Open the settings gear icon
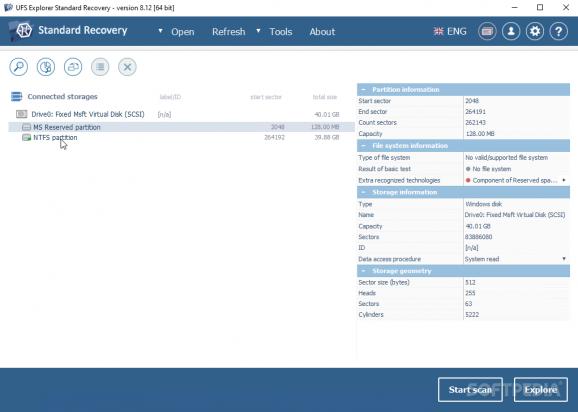The height and width of the screenshot is (412, 578). (535, 31)
